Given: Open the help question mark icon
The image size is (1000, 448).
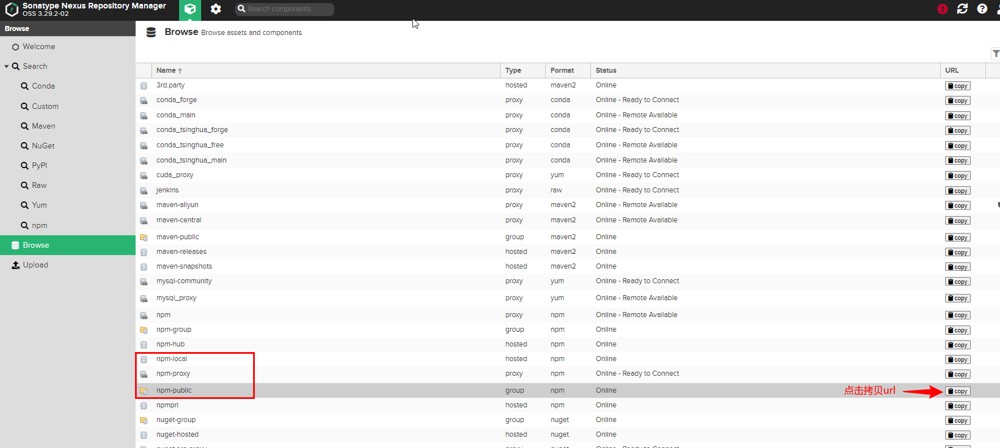Looking at the screenshot, I should coord(982,10).
